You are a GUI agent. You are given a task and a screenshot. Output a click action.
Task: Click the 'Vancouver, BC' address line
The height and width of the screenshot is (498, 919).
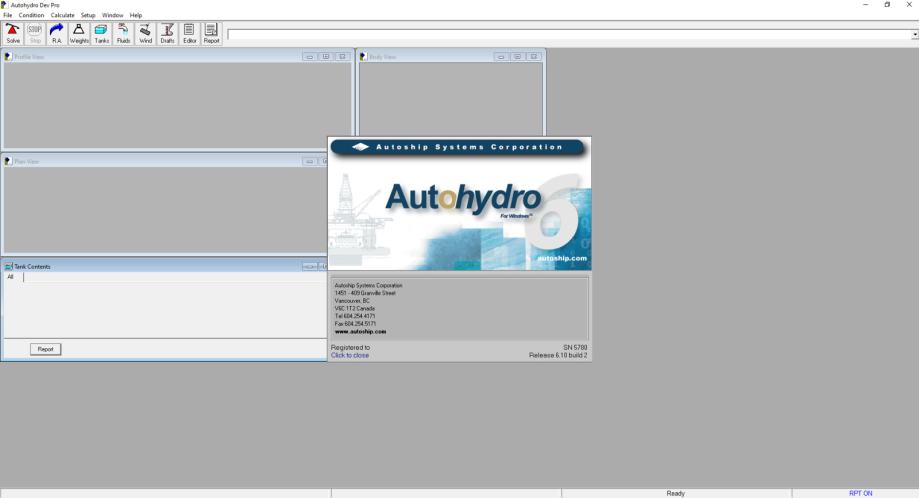click(352, 301)
